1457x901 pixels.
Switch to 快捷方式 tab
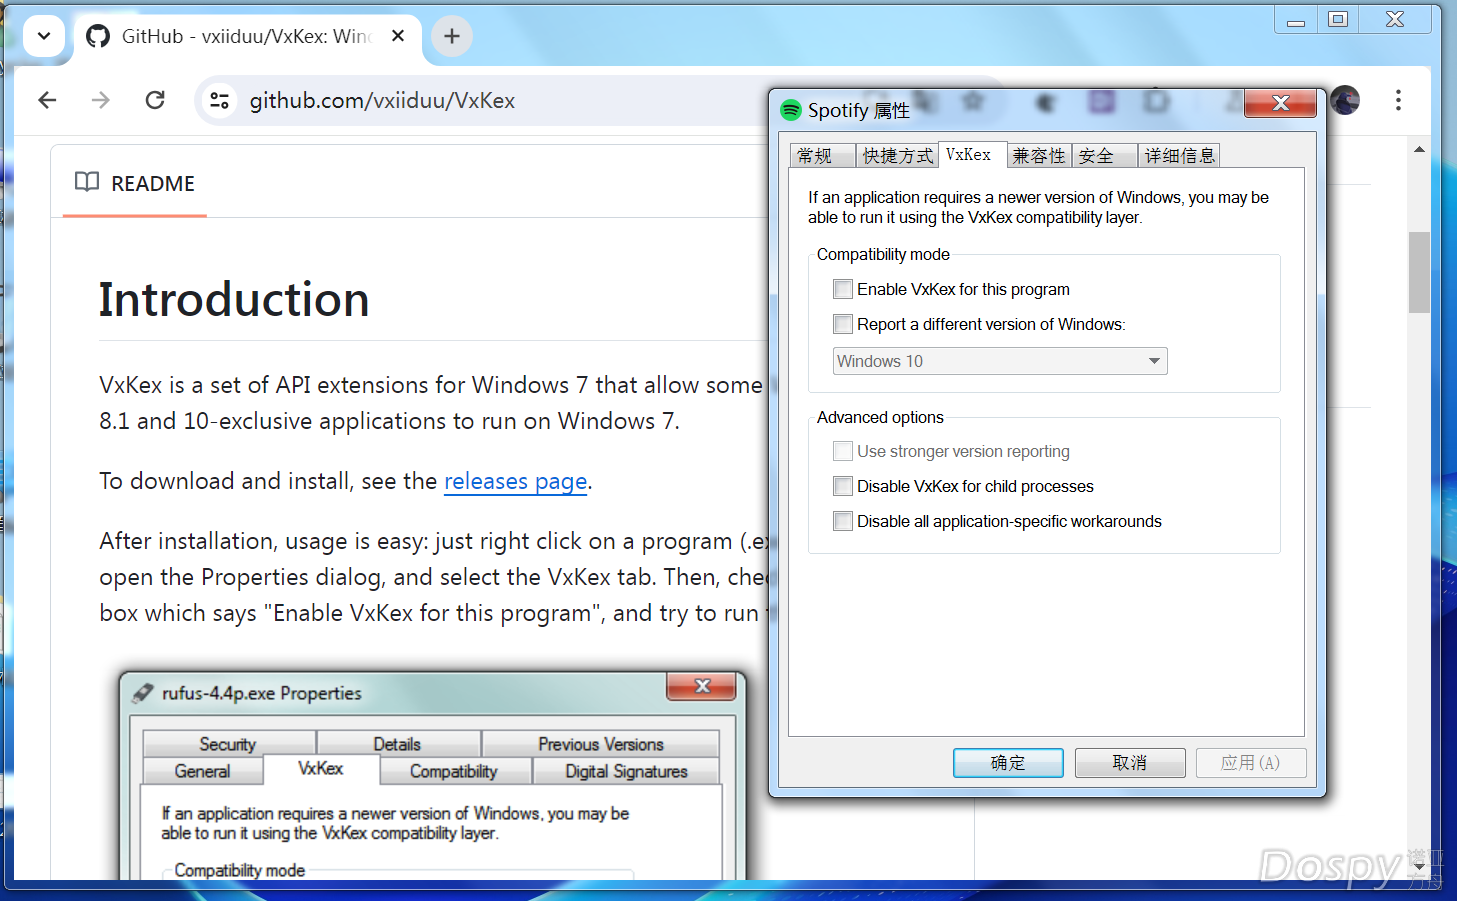click(x=897, y=156)
